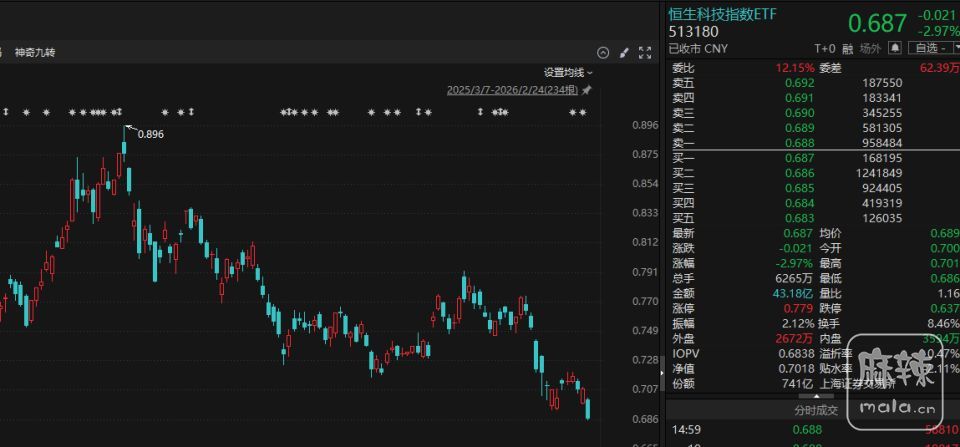Click the bell alert icon
The width and height of the screenshot is (960, 447).
point(895,47)
